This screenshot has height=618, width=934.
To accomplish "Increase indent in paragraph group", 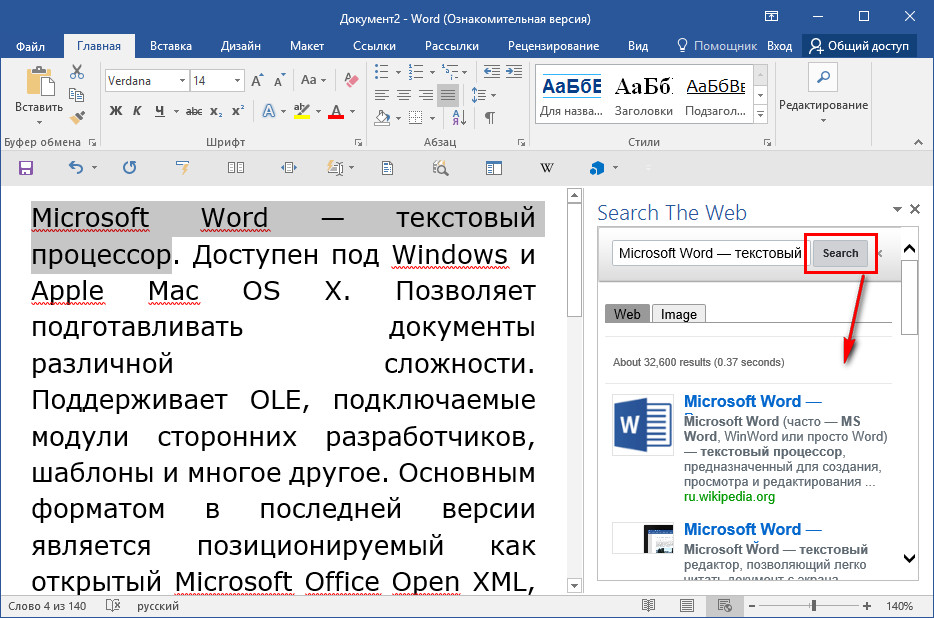I will pyautogui.click(x=514, y=72).
